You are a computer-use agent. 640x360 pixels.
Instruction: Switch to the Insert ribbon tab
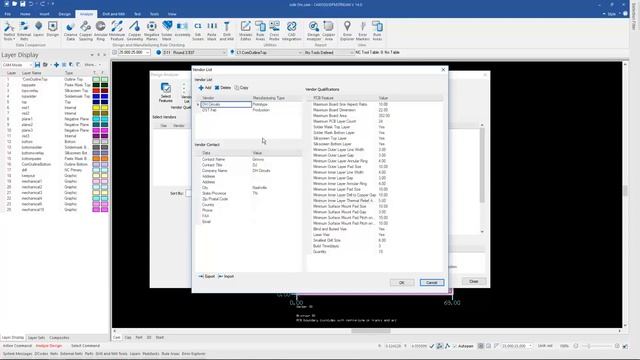(44, 14)
